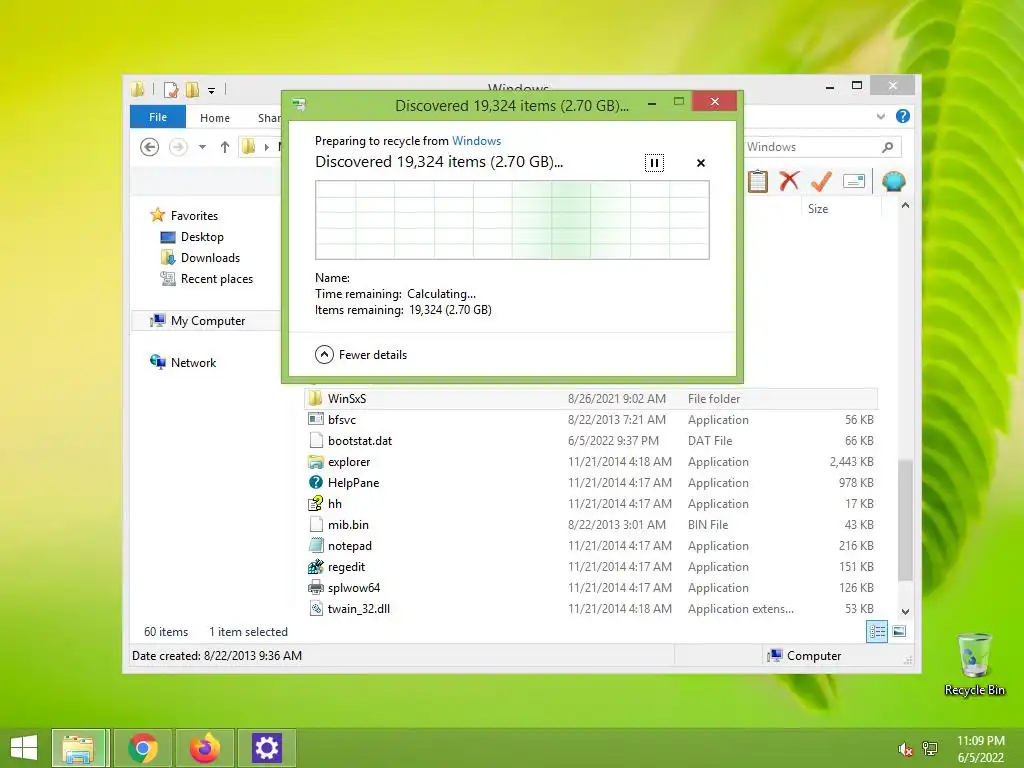Select the explorer application file
1024x768 pixels.
click(591, 462)
